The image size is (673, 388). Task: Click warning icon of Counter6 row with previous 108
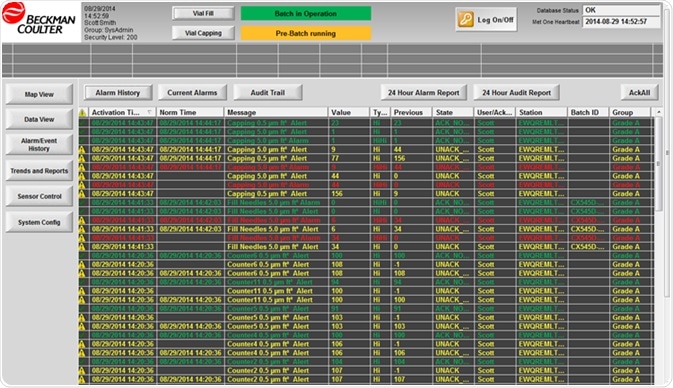[x=82, y=273]
